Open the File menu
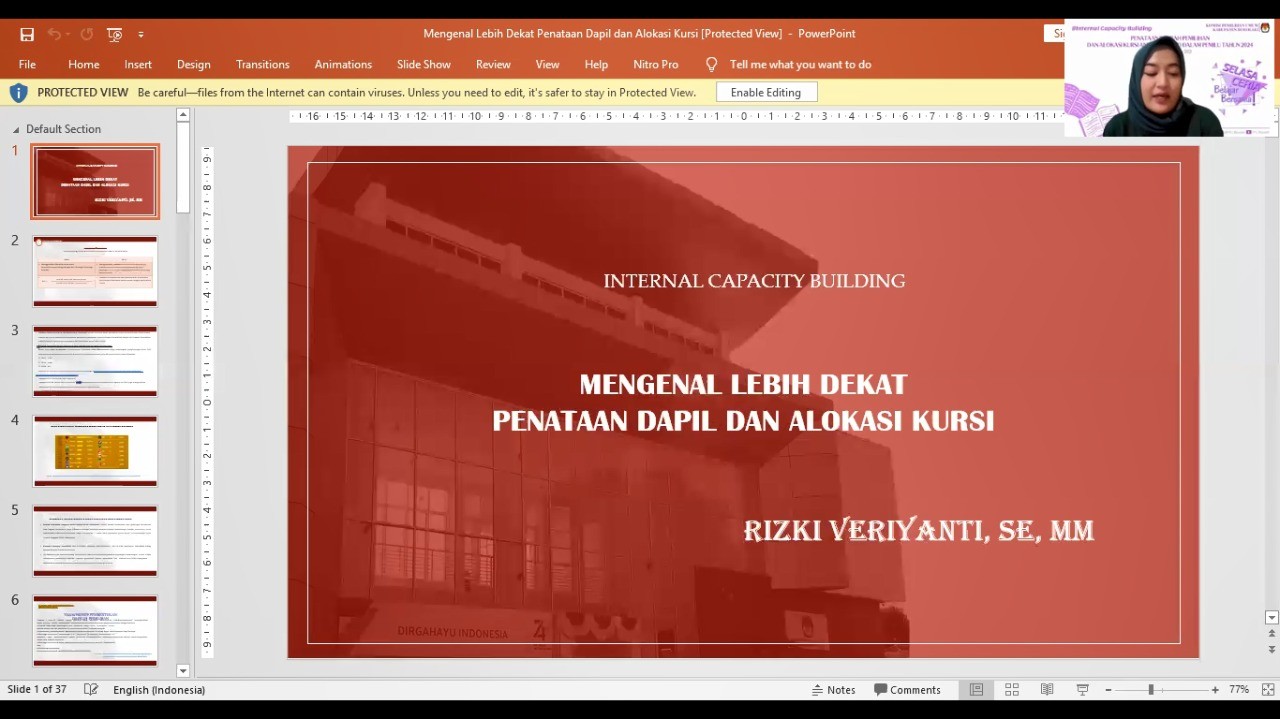1280x719 pixels. tap(27, 64)
